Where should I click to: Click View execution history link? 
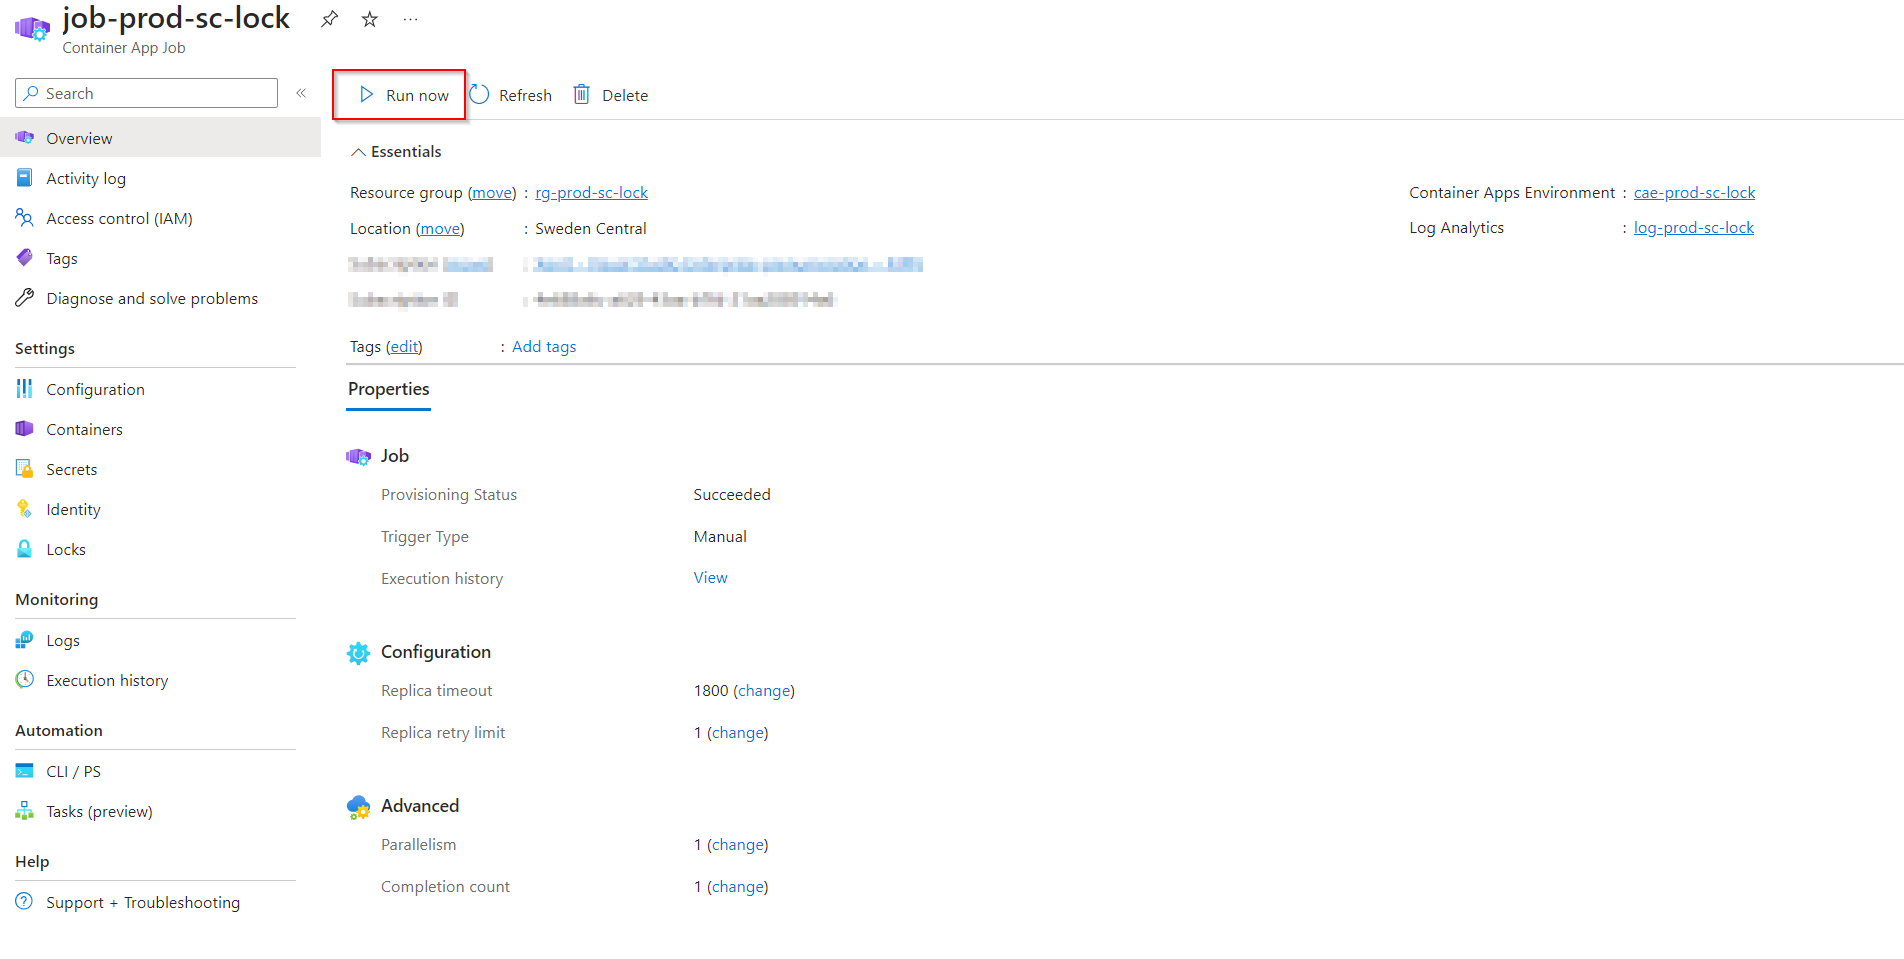click(710, 577)
